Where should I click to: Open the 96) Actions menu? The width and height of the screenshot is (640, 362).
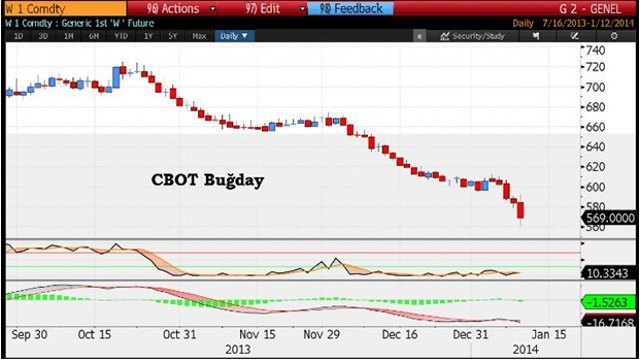(173, 9)
